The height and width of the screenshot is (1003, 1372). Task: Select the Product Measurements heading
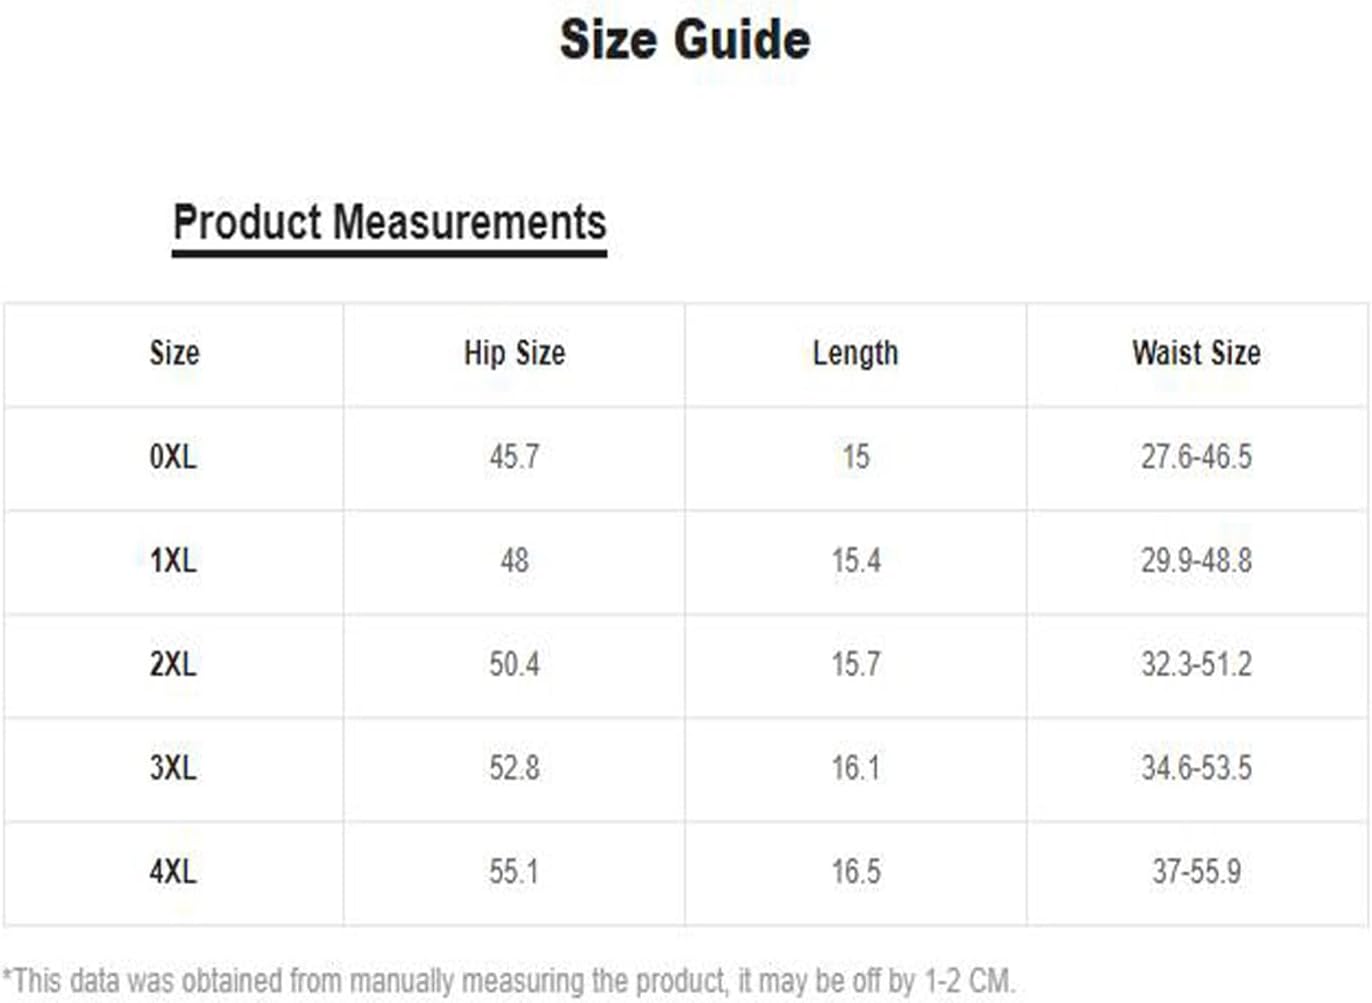coord(390,223)
